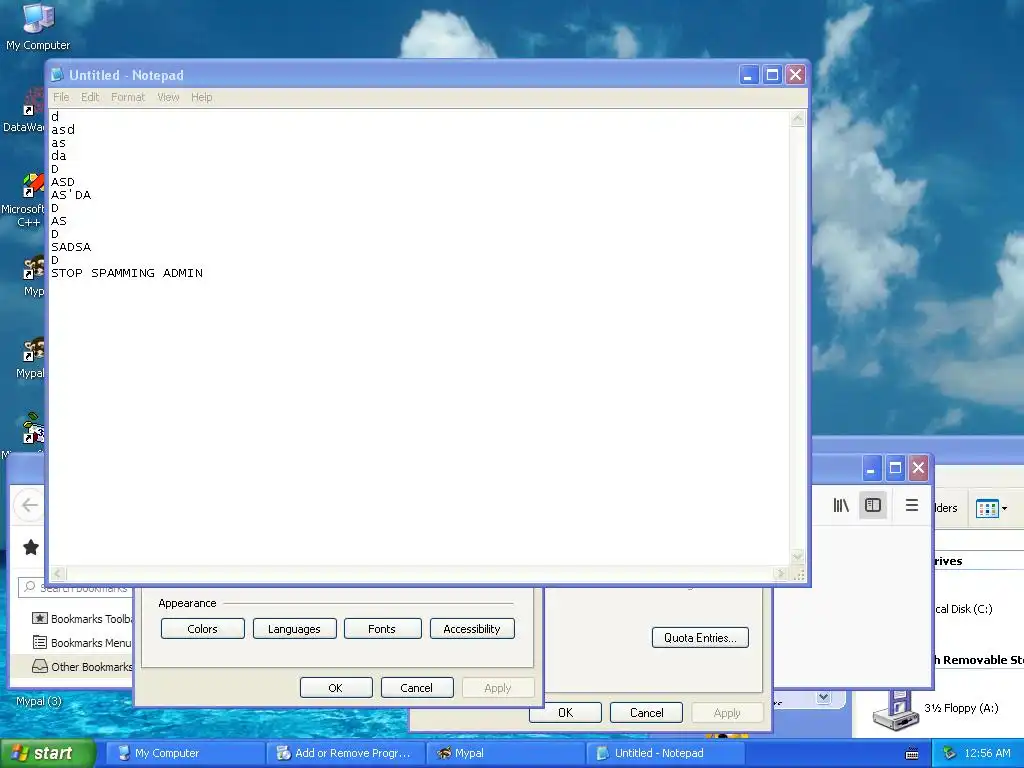Click the Bookmarks Toolbar folder icon
The height and width of the screenshot is (768, 1024).
[x=40, y=618]
